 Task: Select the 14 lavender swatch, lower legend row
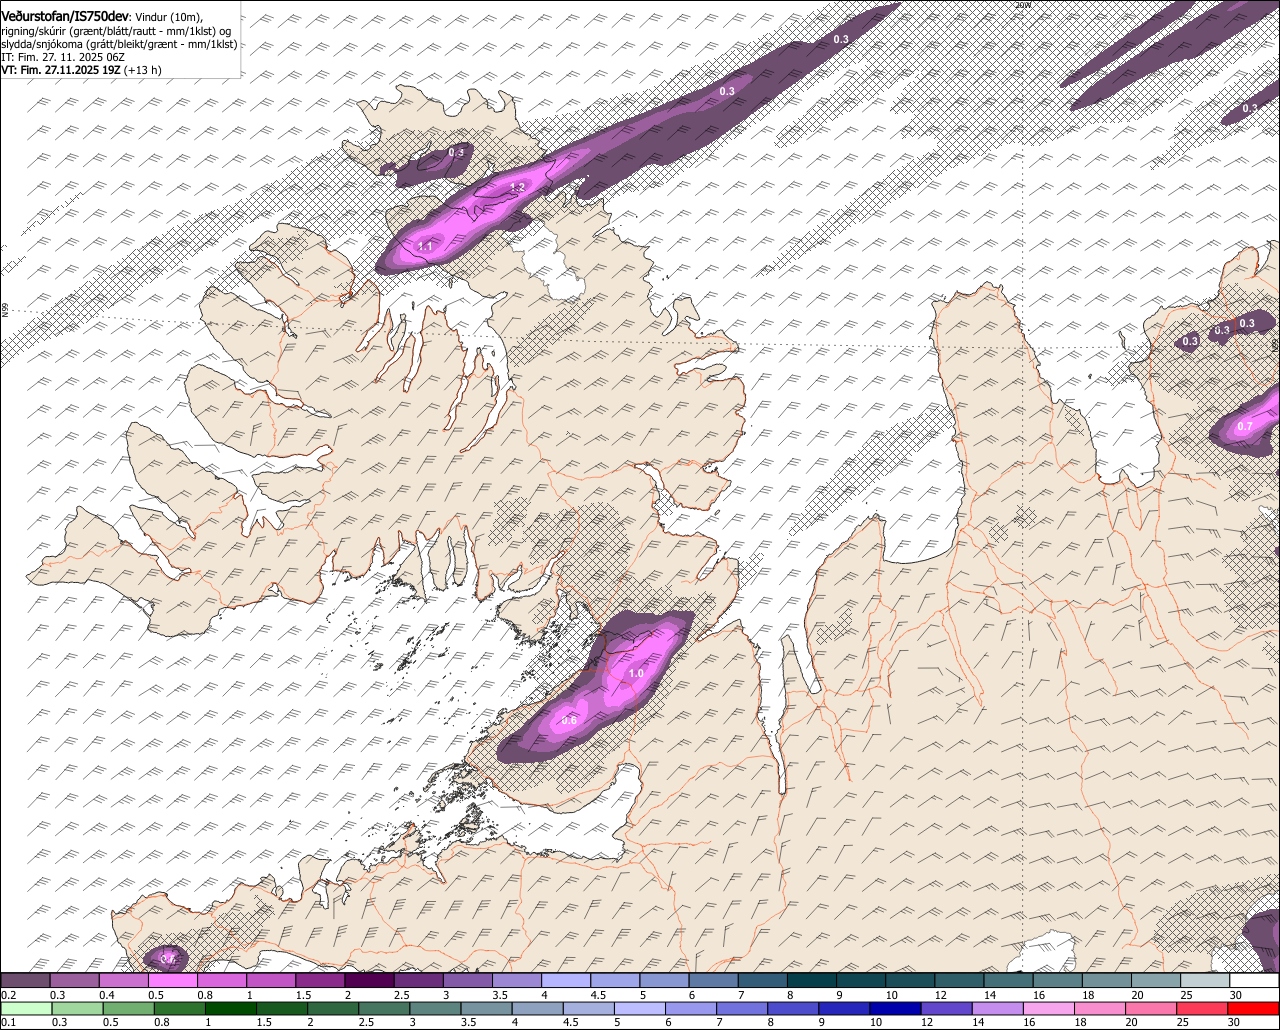coord(997,1008)
